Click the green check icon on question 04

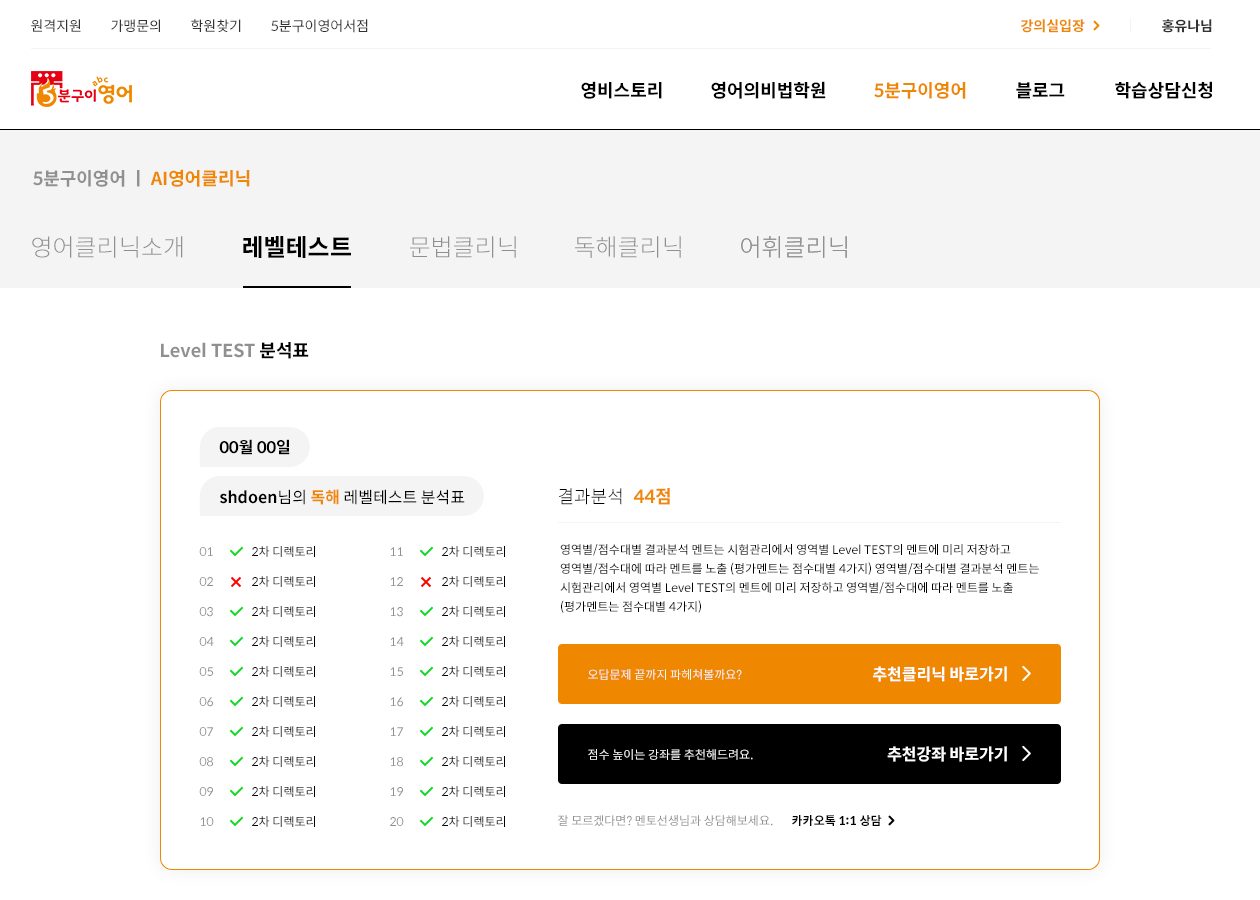pyautogui.click(x=237, y=641)
